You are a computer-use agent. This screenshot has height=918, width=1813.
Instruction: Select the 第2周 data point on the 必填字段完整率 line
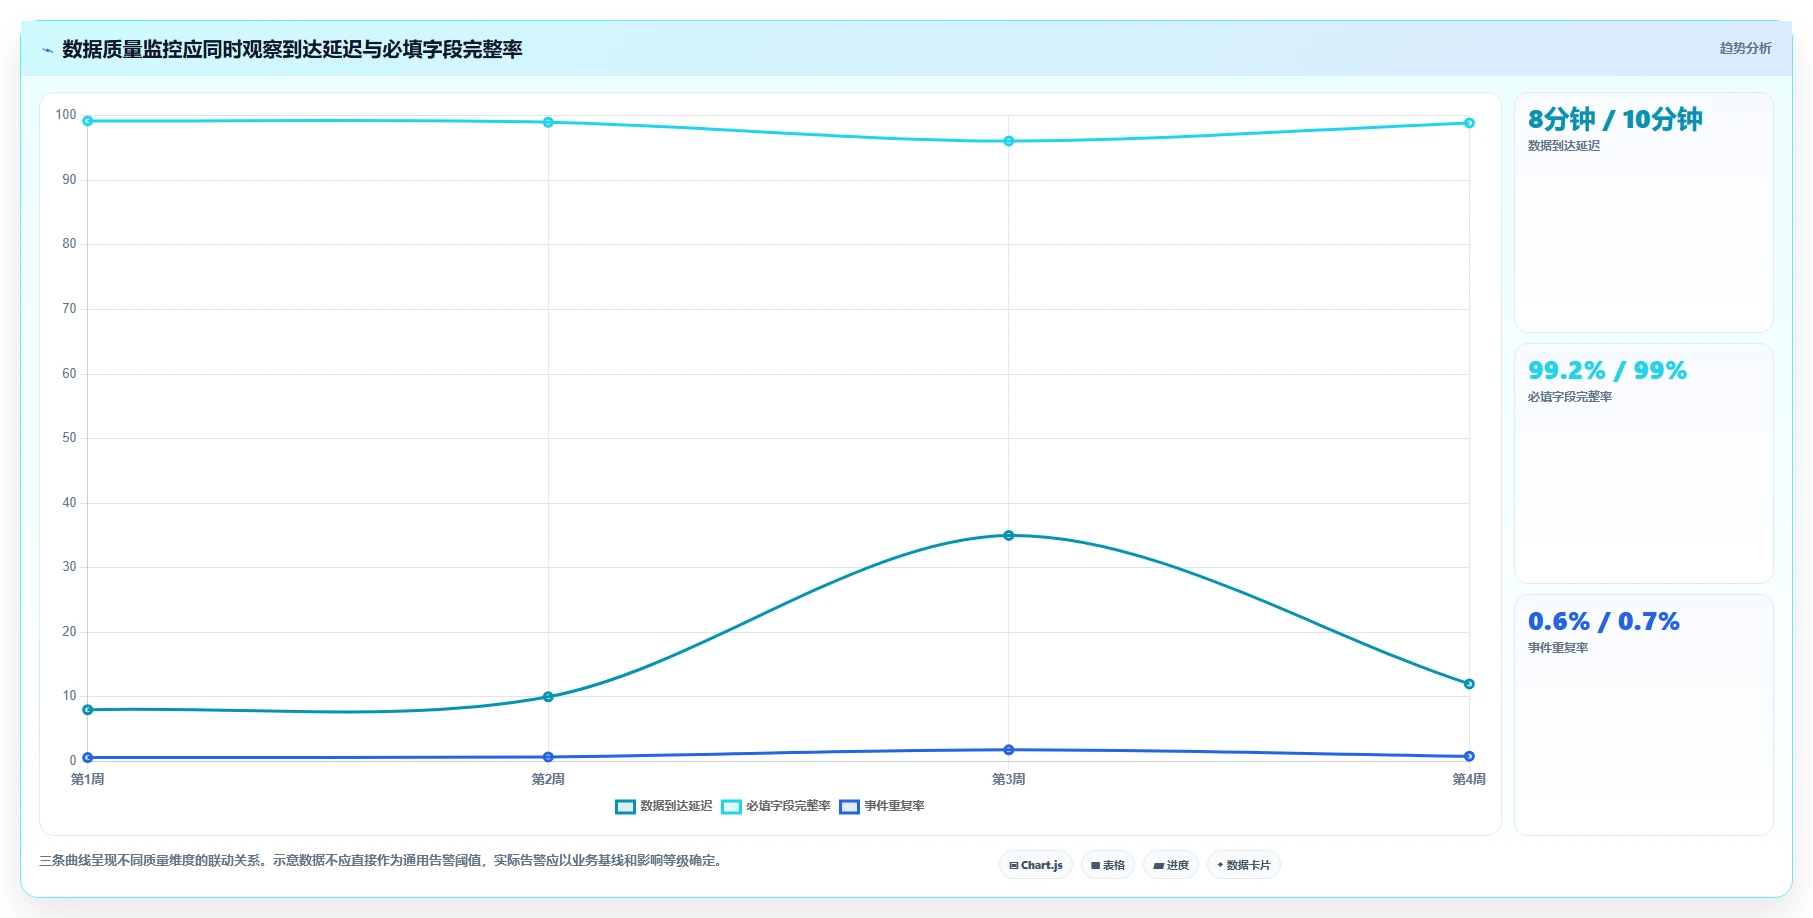point(548,122)
